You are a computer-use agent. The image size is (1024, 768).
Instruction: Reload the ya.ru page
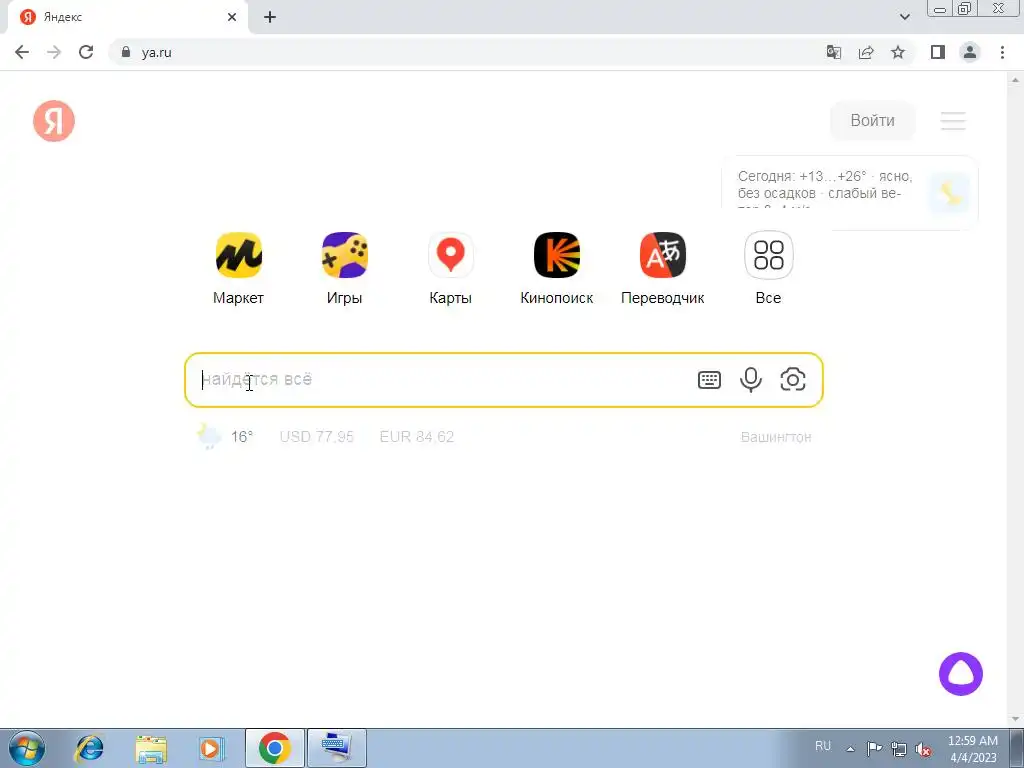pyautogui.click(x=86, y=52)
